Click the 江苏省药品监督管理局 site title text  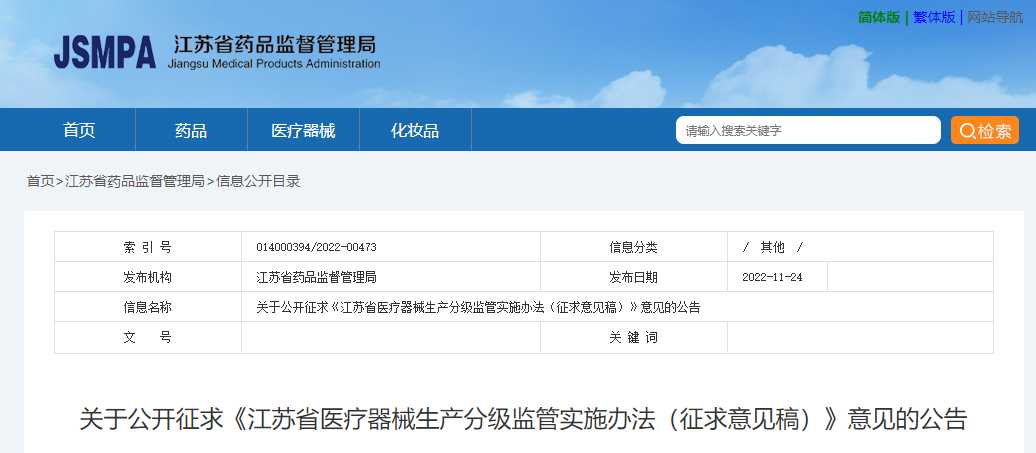[275, 44]
